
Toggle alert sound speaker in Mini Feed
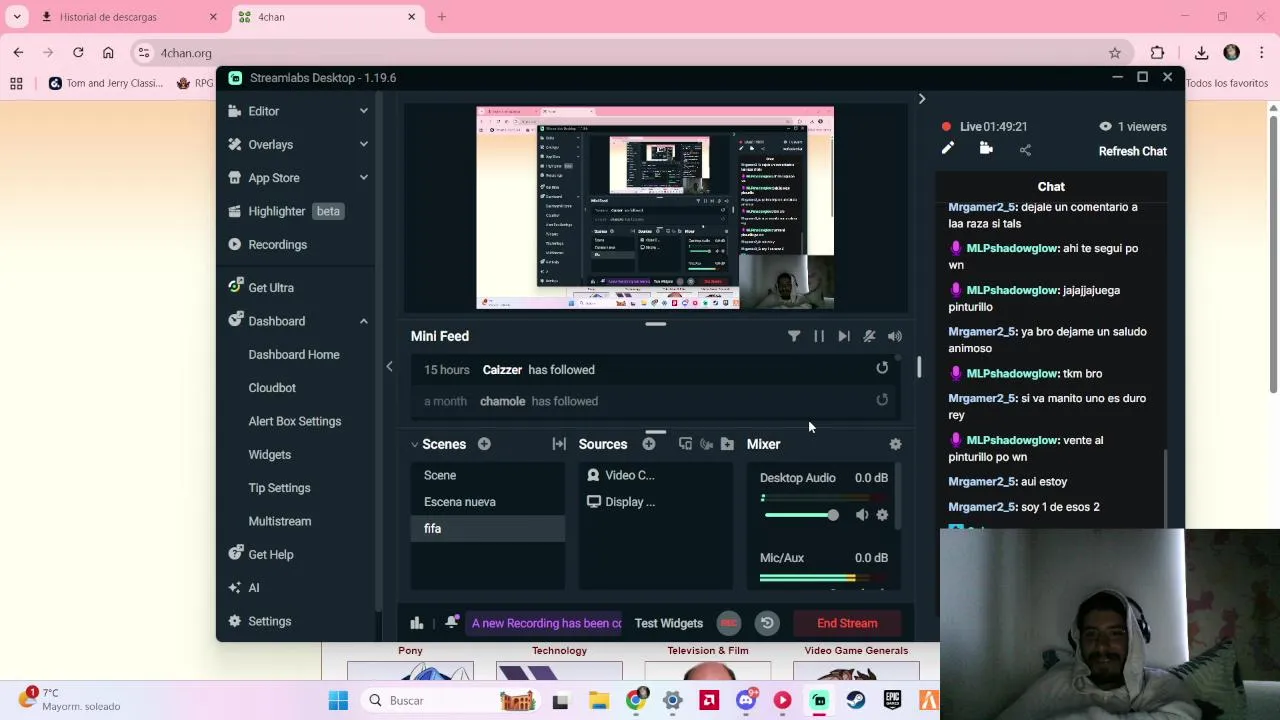(895, 336)
